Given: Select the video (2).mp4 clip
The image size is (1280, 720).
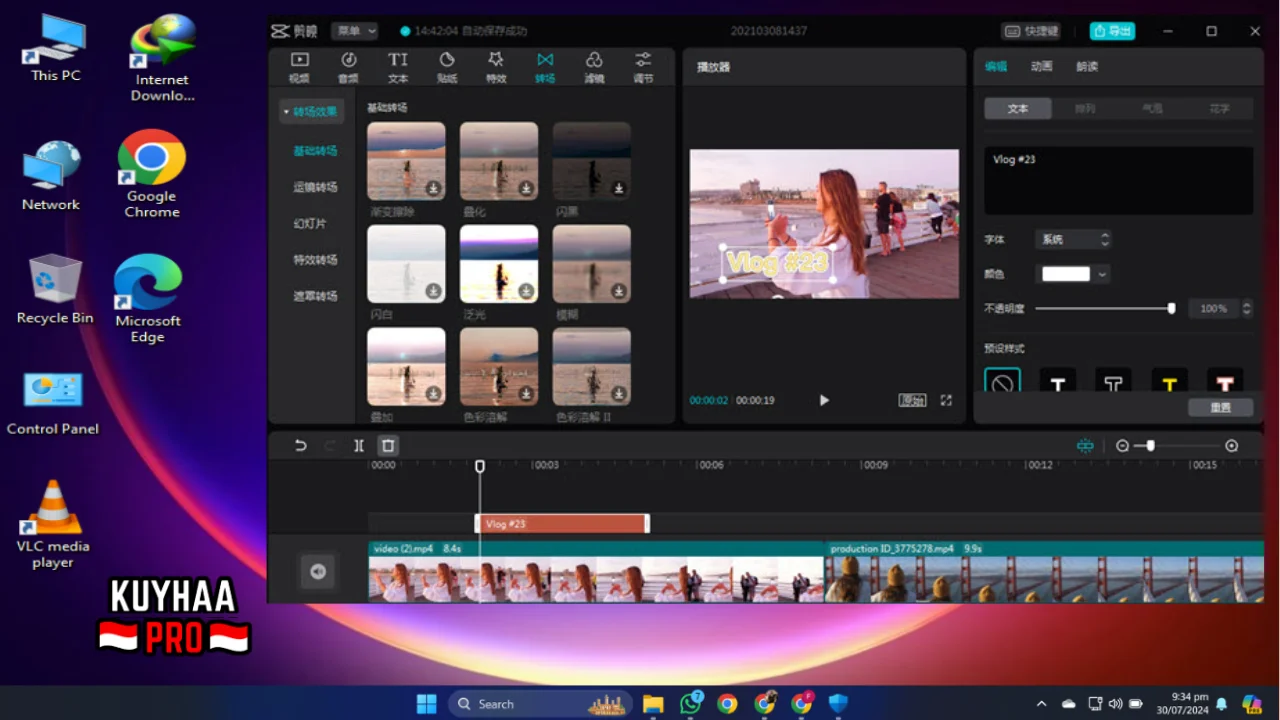Looking at the screenshot, I should [x=596, y=571].
